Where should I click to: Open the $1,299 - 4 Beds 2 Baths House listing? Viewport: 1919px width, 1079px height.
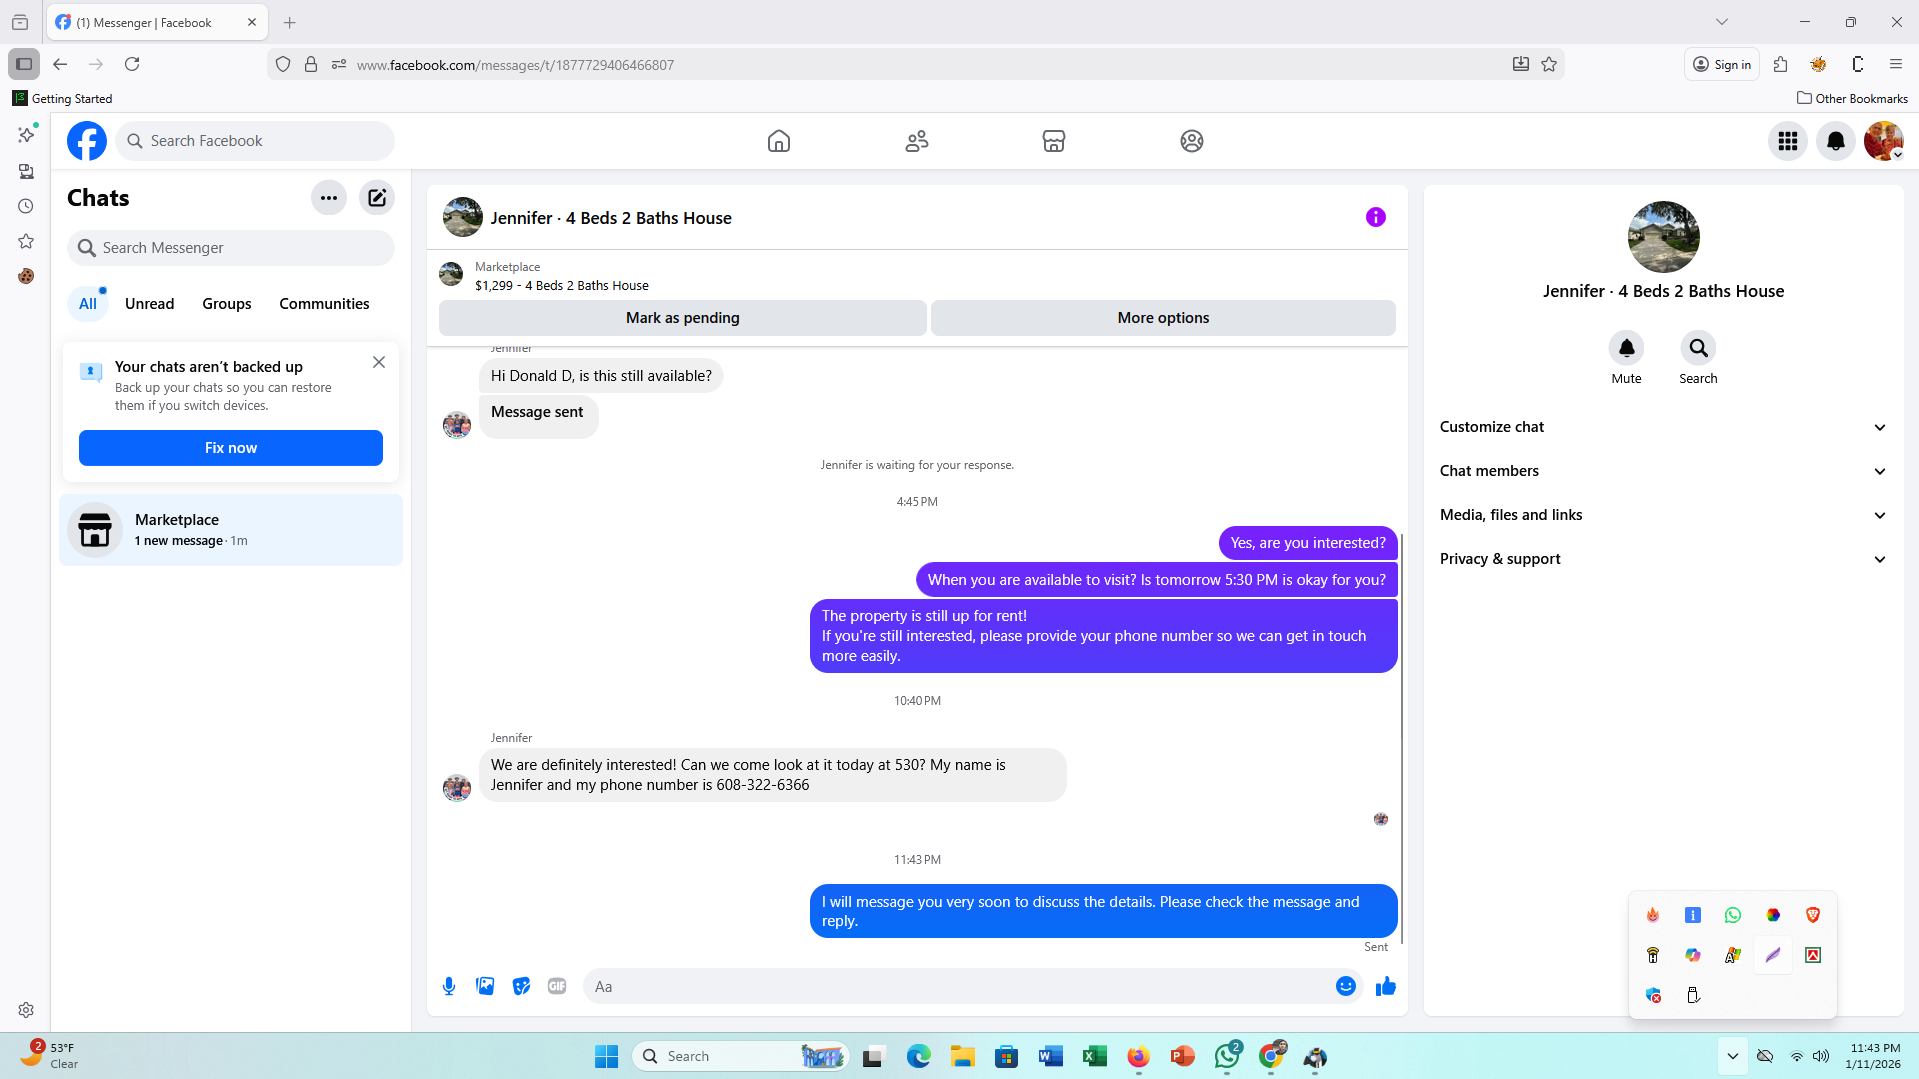point(561,286)
